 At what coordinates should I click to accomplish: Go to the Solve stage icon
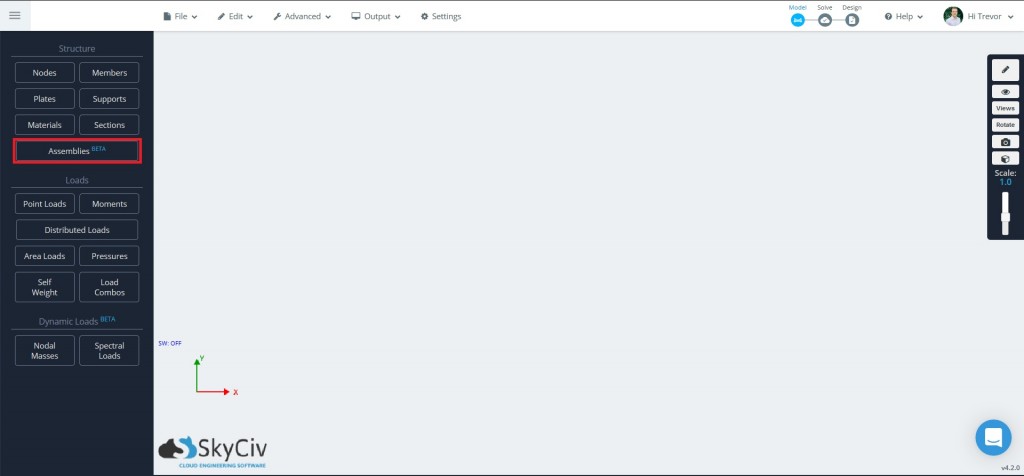(825, 20)
